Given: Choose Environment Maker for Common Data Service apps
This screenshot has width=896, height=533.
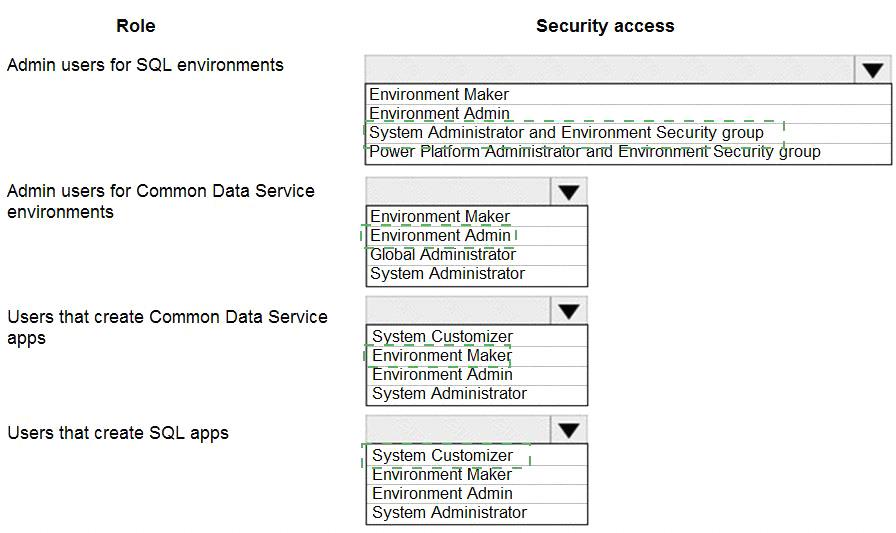Looking at the screenshot, I should click(x=477, y=355).
